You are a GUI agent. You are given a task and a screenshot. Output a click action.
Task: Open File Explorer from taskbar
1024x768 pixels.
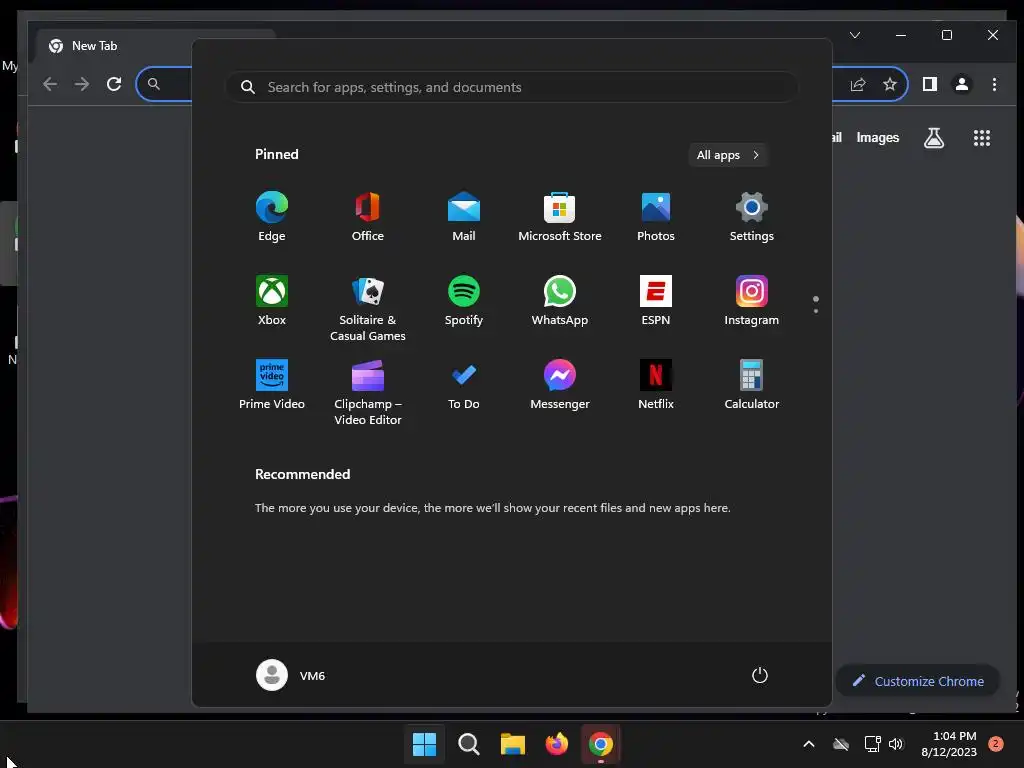pyautogui.click(x=513, y=744)
